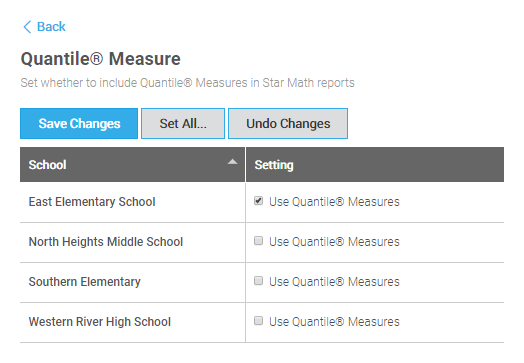Click Western River's Use Quantile Measures label
Viewport: 524px width, 363px height.
334,322
